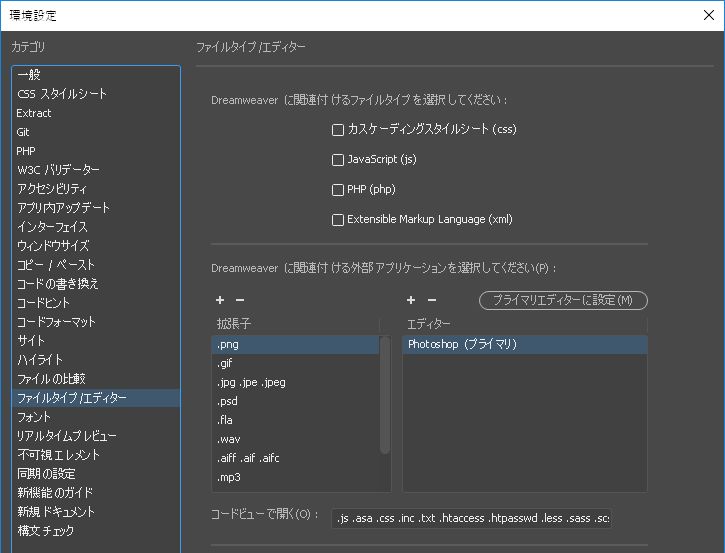Select the サイト category
This screenshot has width=725, height=553.
[x=96, y=340]
